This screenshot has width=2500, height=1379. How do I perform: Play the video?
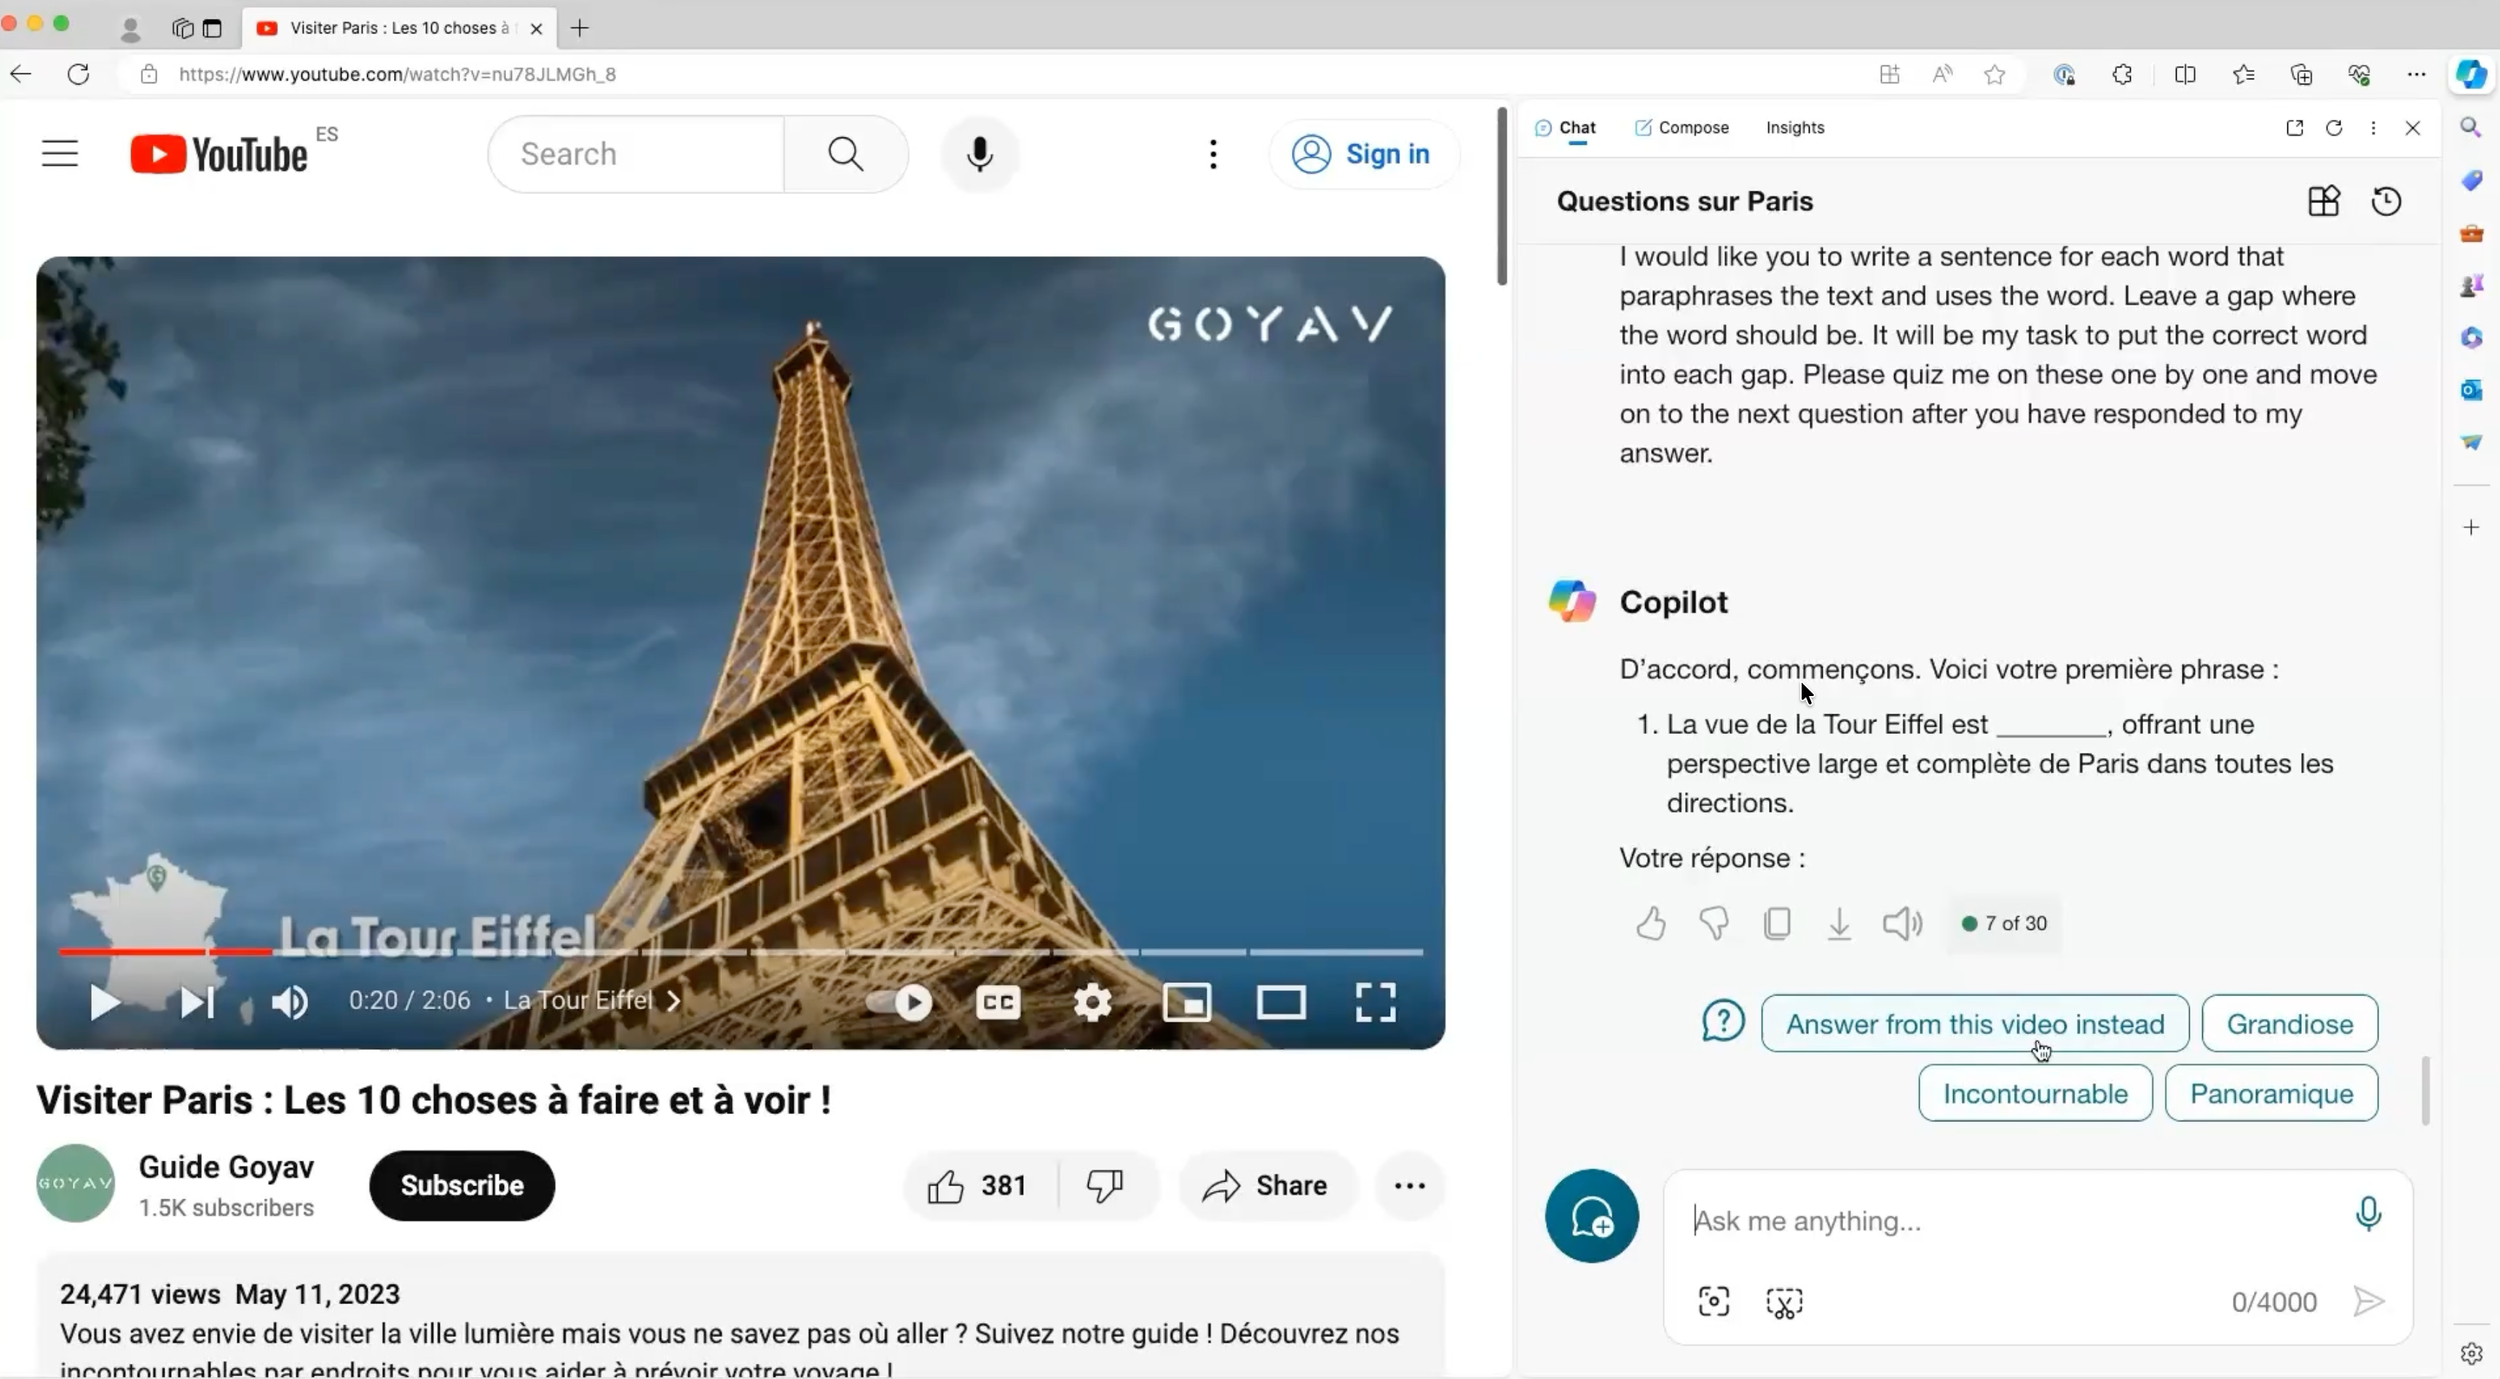tap(104, 1002)
